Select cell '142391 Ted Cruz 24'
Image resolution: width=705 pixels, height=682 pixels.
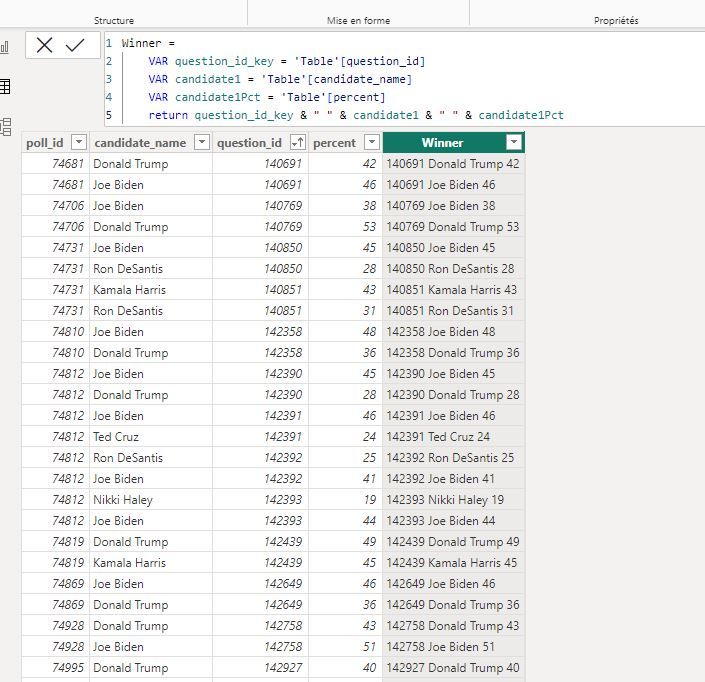coord(453,437)
